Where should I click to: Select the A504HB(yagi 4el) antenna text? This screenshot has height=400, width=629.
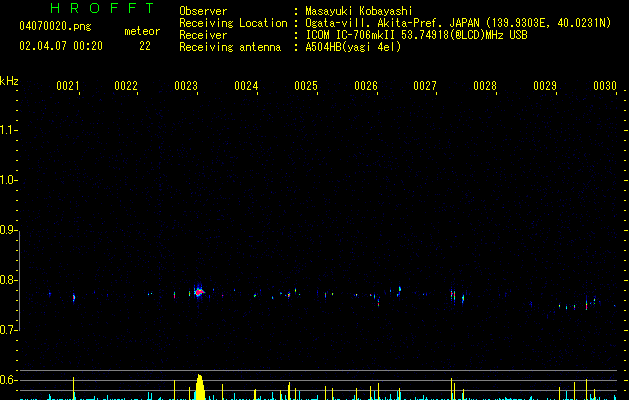pos(353,47)
